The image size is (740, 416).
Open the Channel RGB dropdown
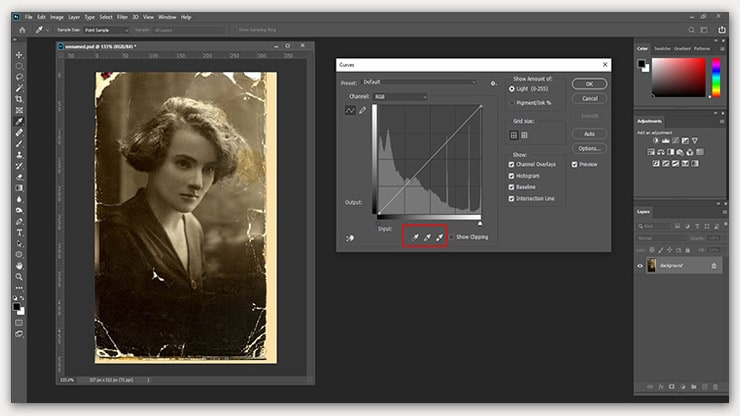tap(400, 96)
